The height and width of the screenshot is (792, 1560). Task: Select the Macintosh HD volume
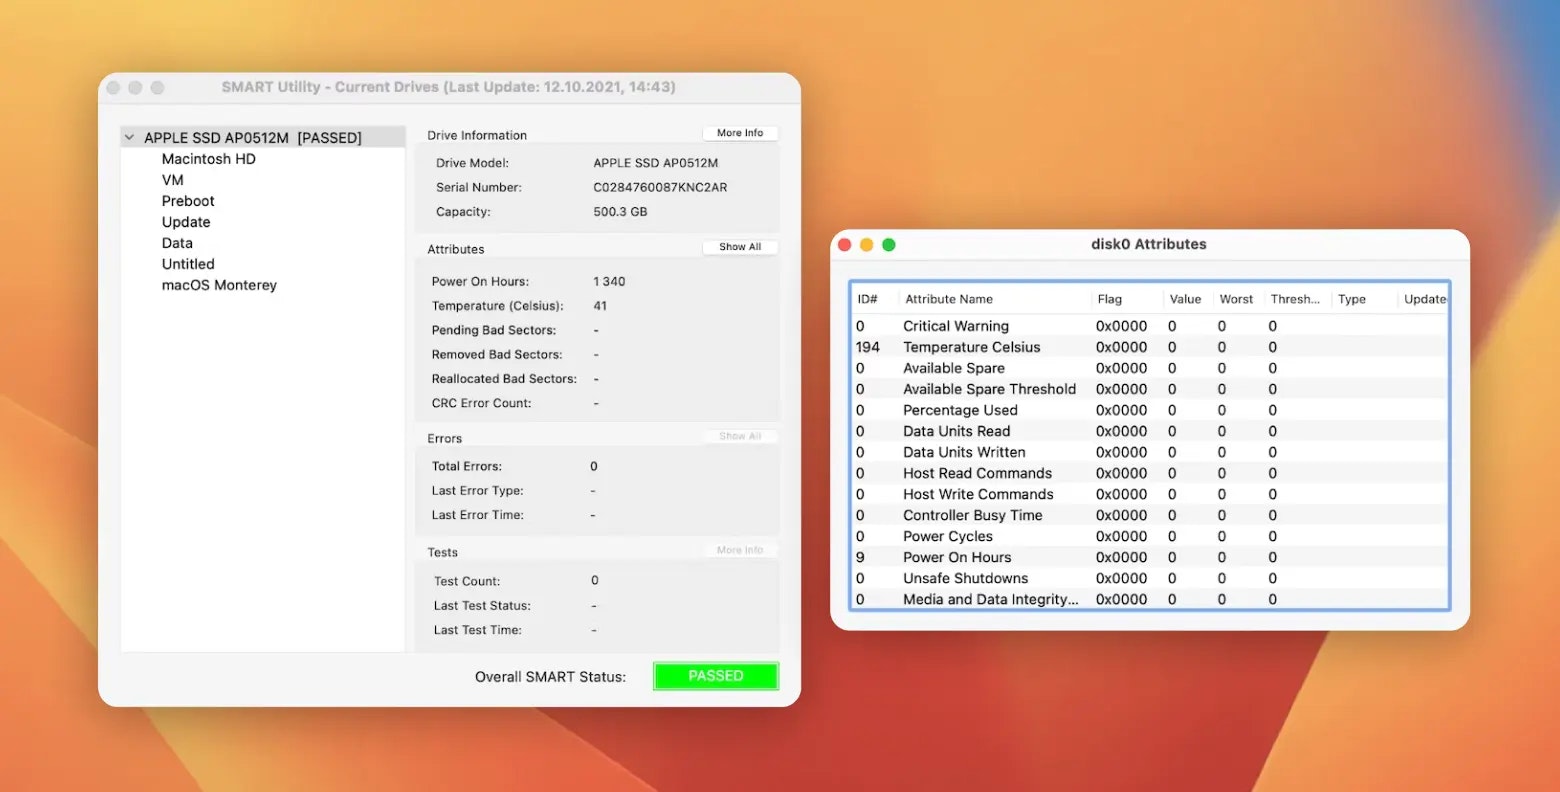[209, 159]
